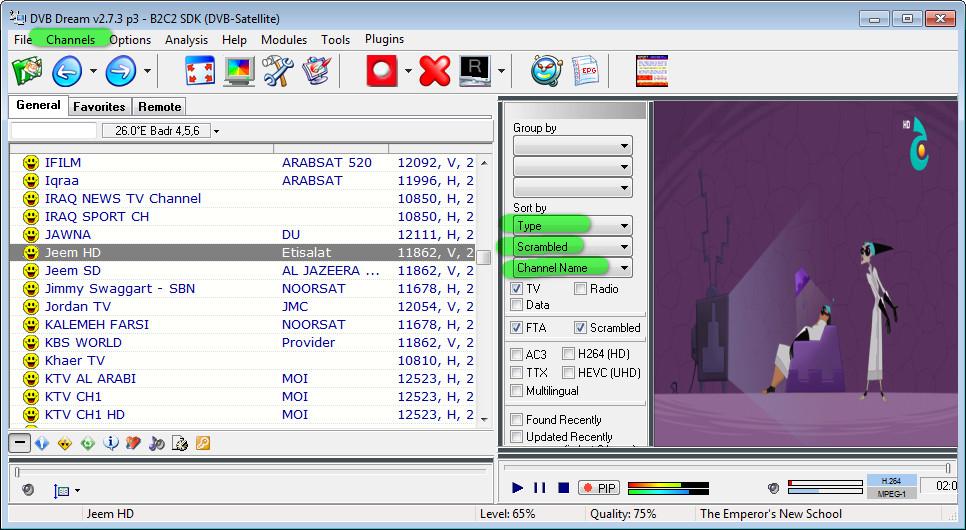Toggle the Radio checkbox
Image resolution: width=966 pixels, height=530 pixels.
[580, 288]
